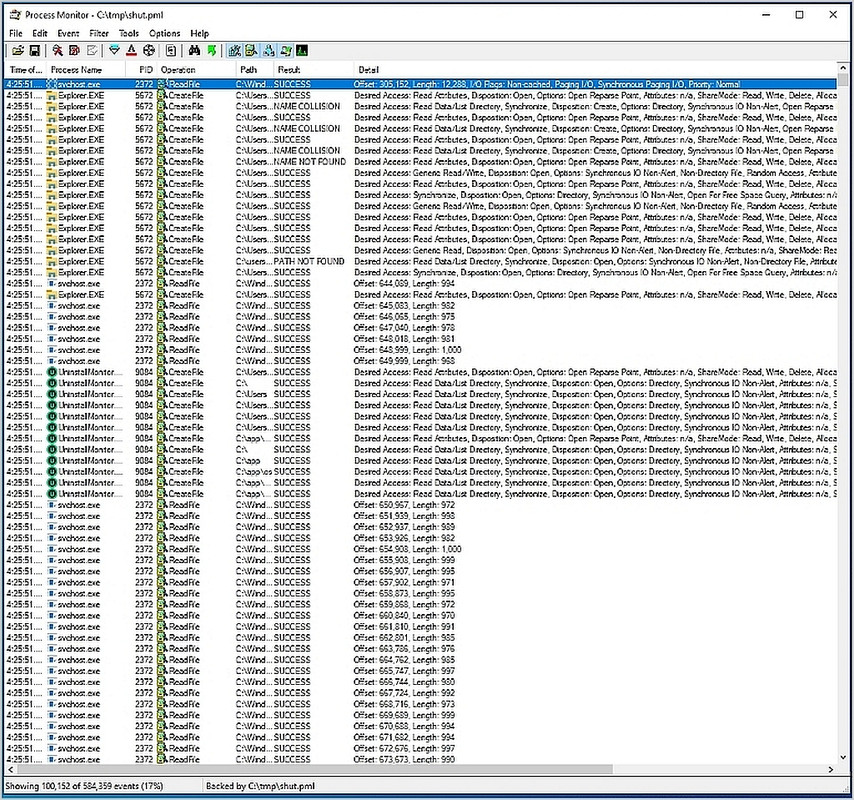This screenshot has width=854, height=800.
Task: Open the Options menu
Action: [x=164, y=33]
